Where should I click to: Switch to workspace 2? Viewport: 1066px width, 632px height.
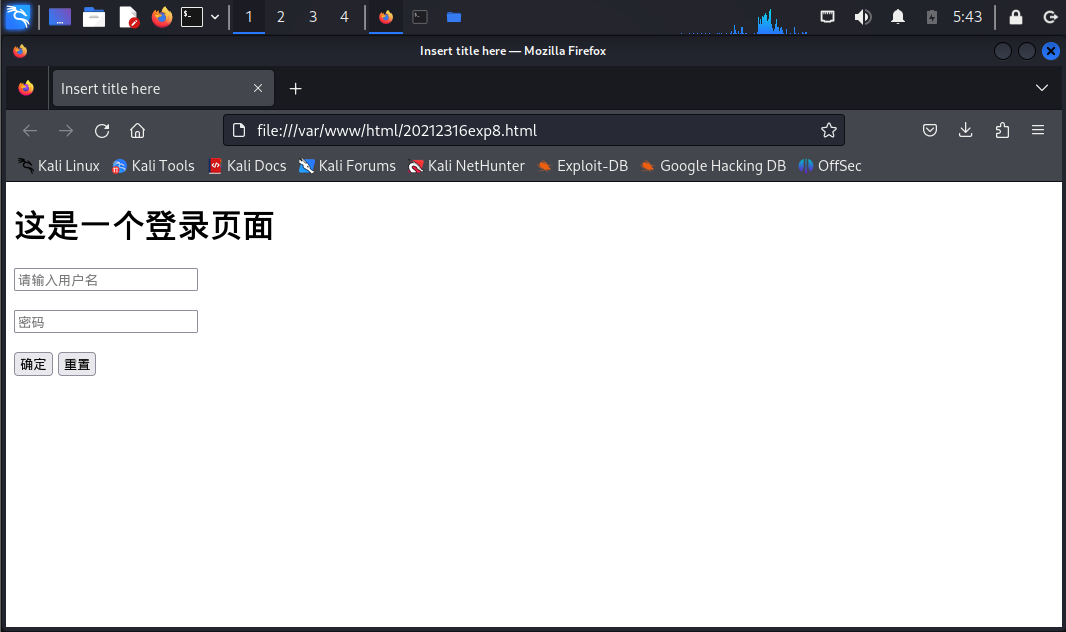coord(281,17)
